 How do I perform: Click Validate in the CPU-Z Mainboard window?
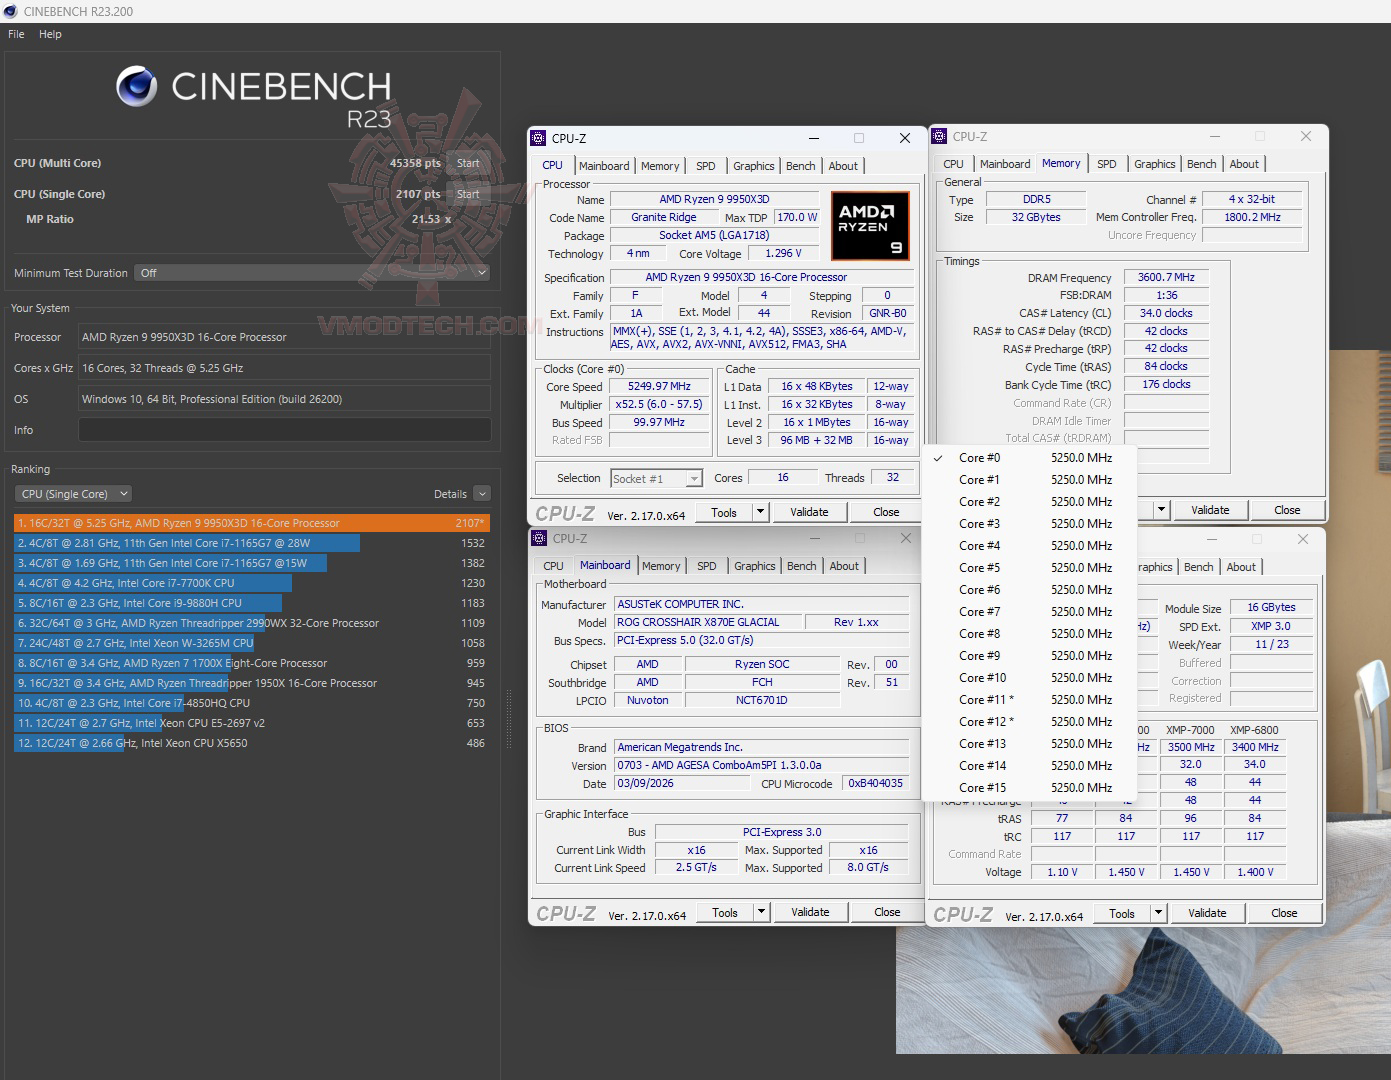tap(810, 912)
